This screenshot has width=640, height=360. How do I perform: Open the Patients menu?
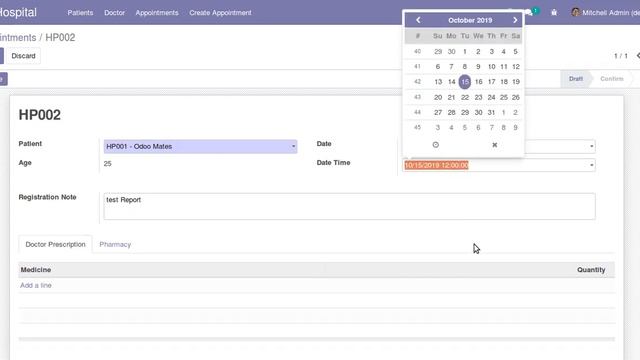coord(80,13)
